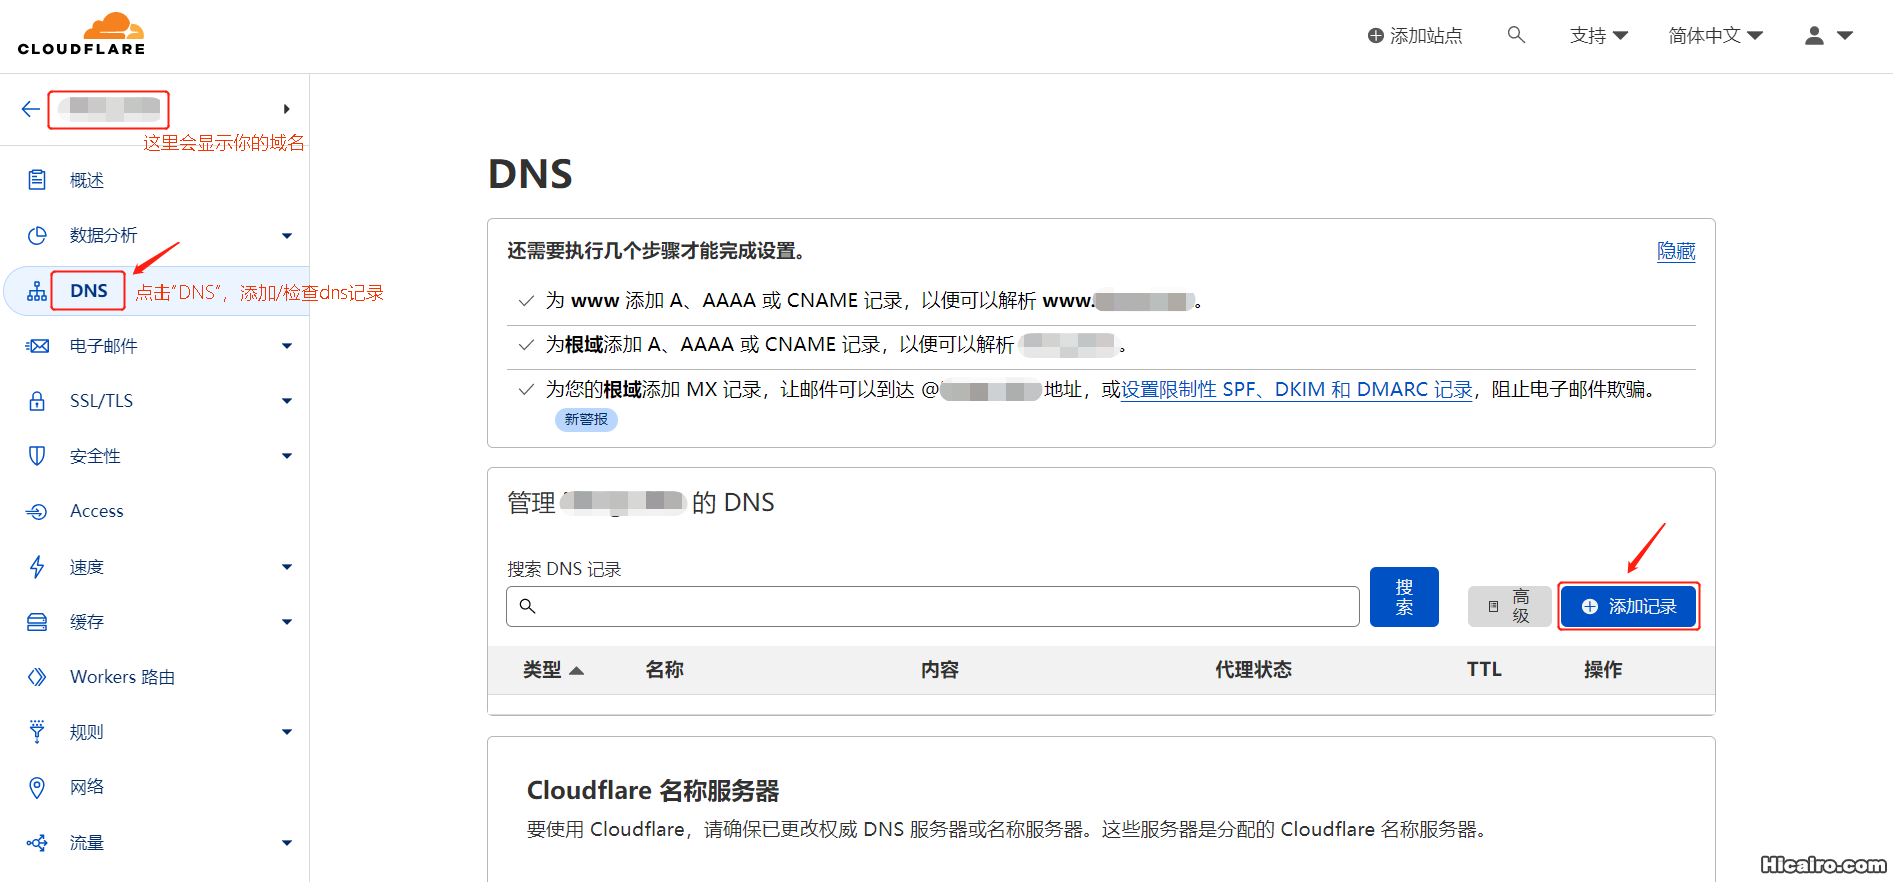Expand the 规则 submenu arrow
This screenshot has height=882, width=1893.
[287, 732]
